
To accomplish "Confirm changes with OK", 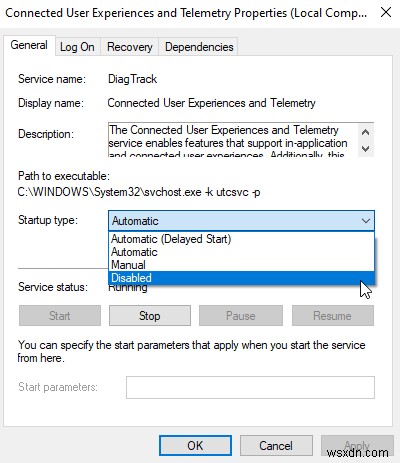I will tap(195, 445).
